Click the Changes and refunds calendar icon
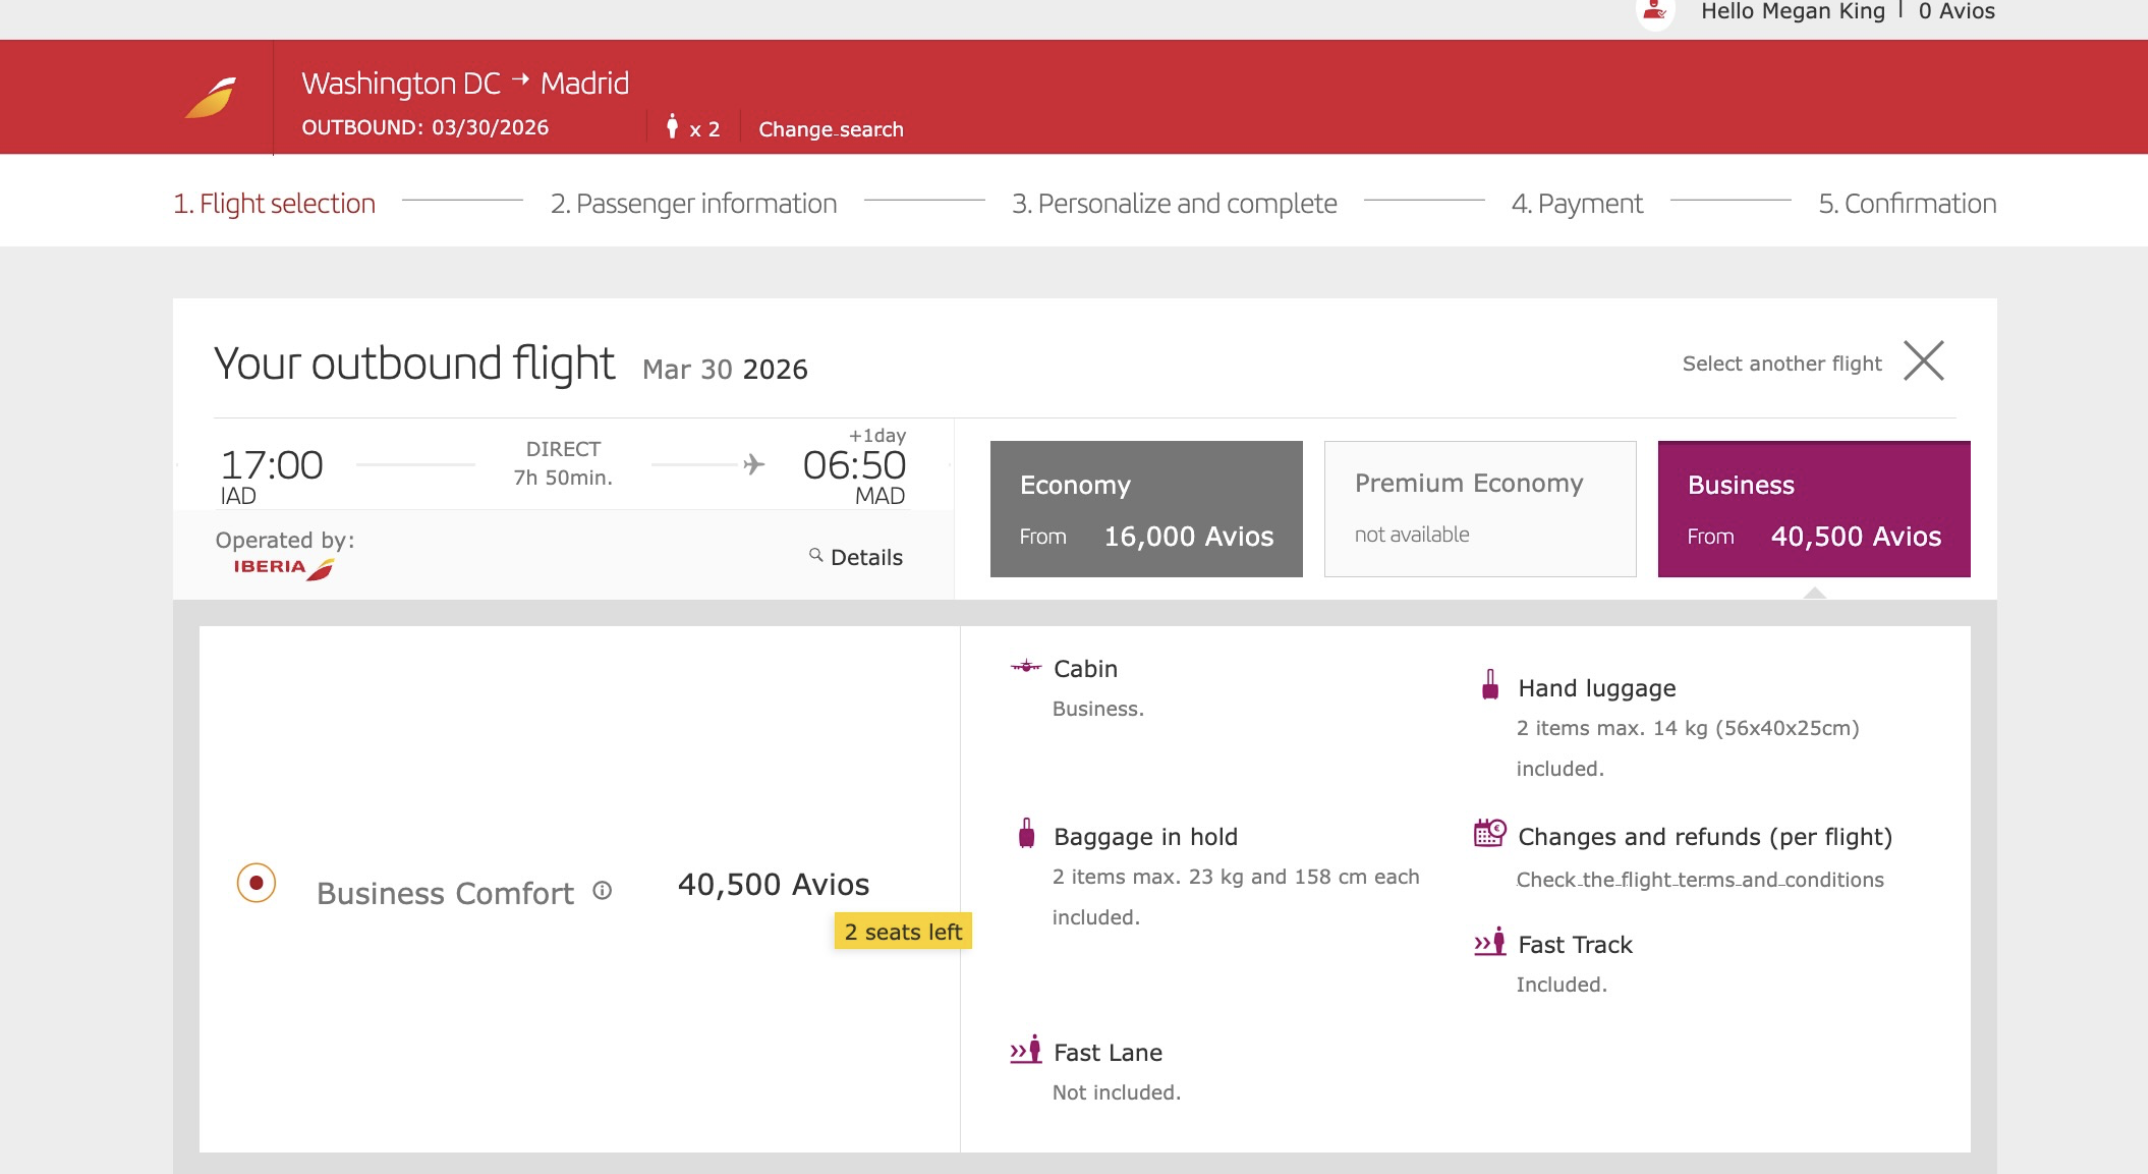Image resolution: width=2148 pixels, height=1174 pixels. [1489, 833]
